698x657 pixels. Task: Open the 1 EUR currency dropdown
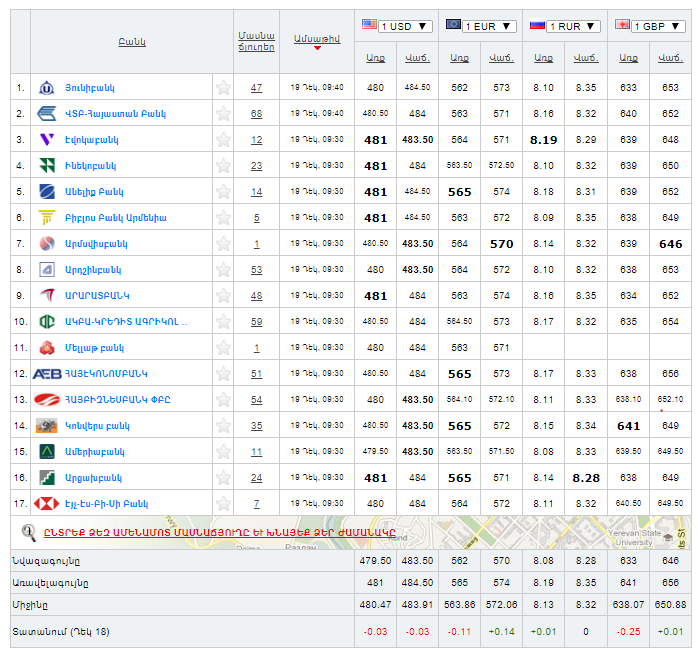[x=489, y=26]
